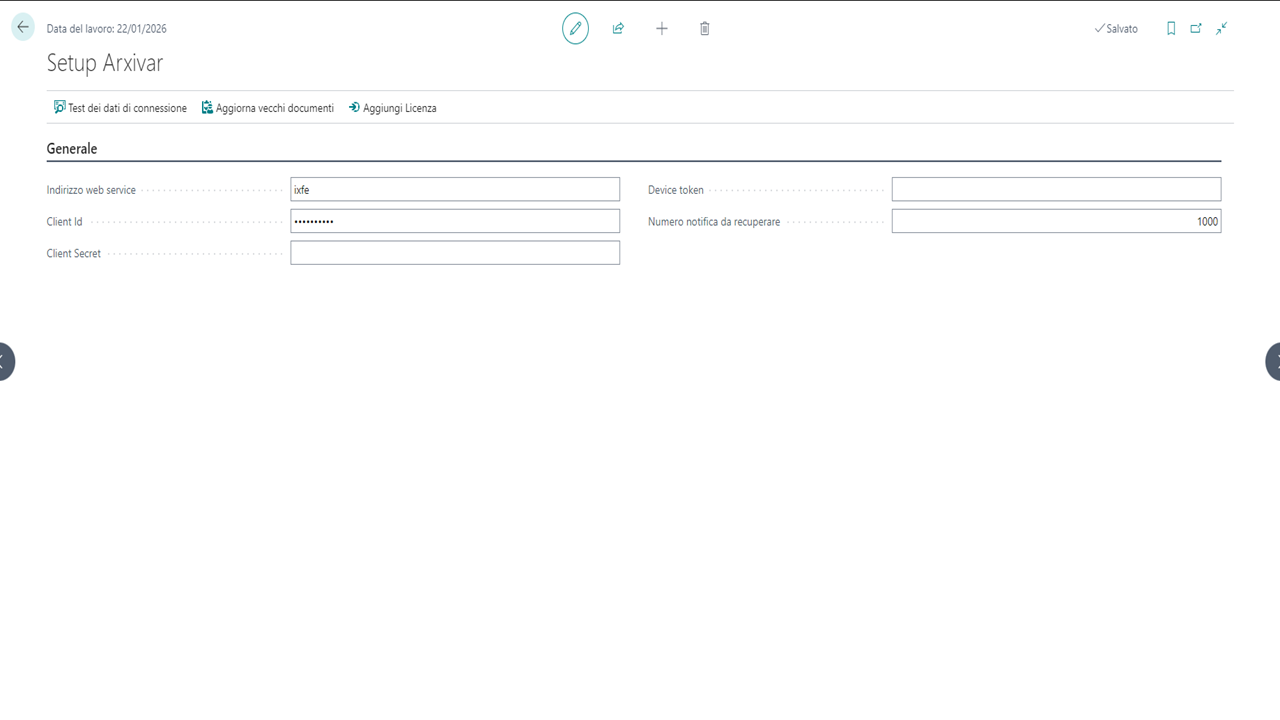Screen dimensions: 1280x720
Task: Collapse the page with the shrink arrows icon
Action: [1221, 29]
